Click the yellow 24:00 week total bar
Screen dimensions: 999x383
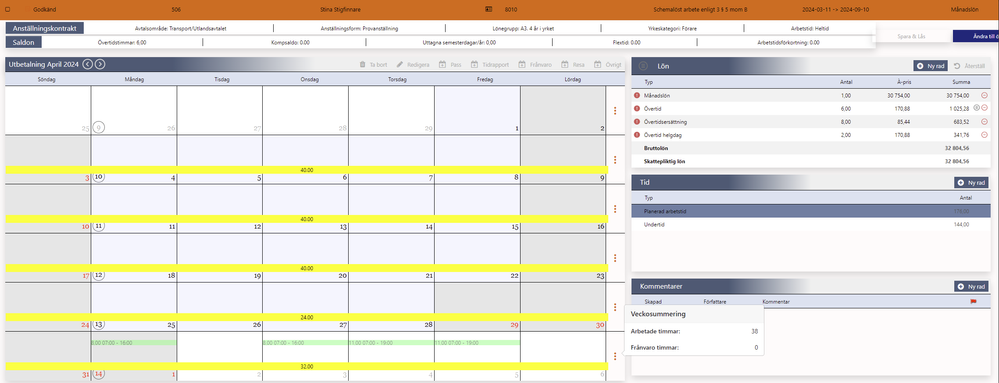click(306, 317)
